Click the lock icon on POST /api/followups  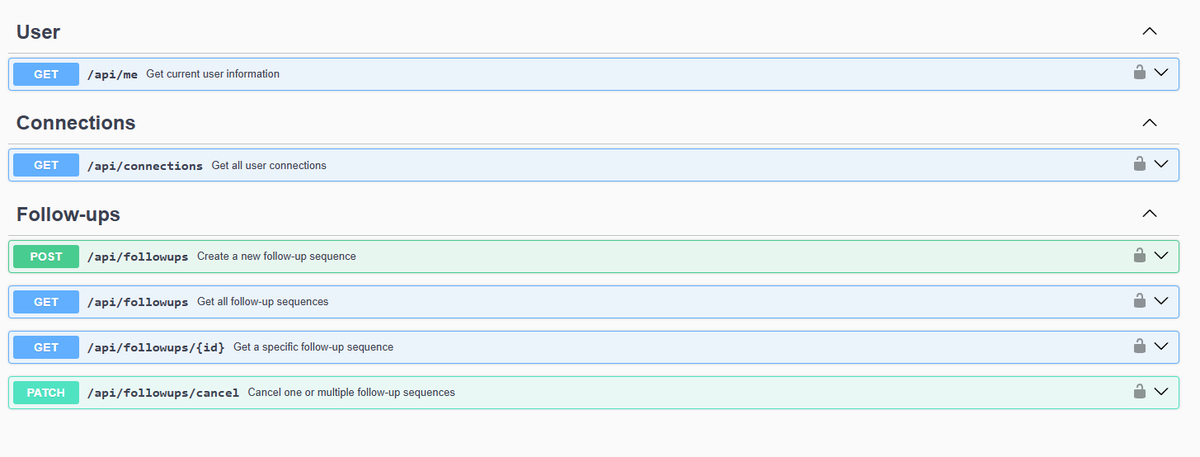click(1138, 255)
